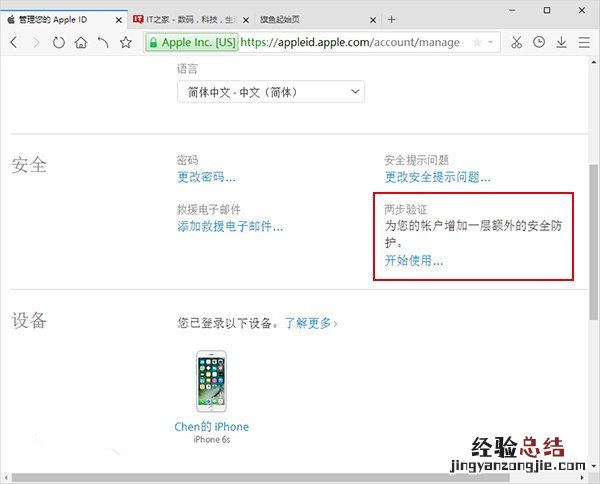Click the iPhone 6s device thumbnail
The height and width of the screenshot is (484, 600).
[211, 381]
